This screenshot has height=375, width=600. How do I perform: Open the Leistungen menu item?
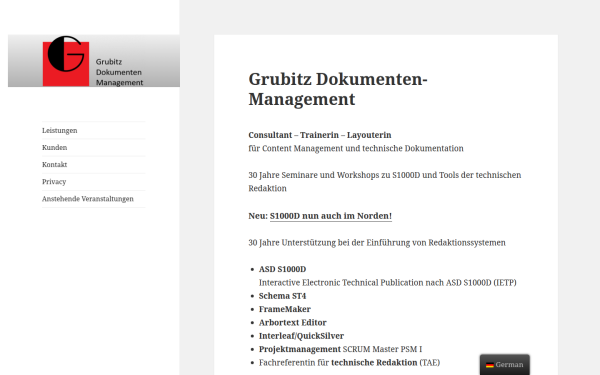(60, 130)
